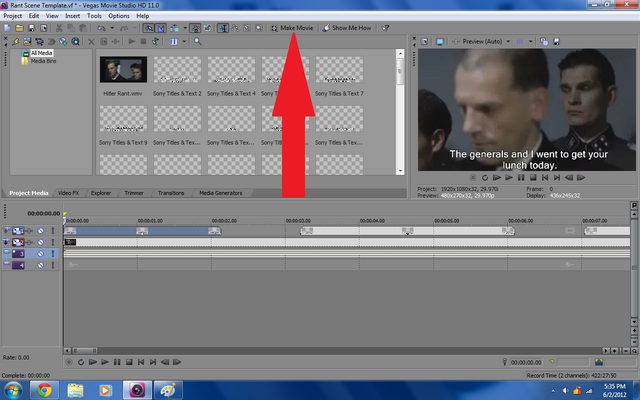Viewport: 640px width, 400px height.
Task: Expand the undo history dropdown arrow
Action: 112,28
